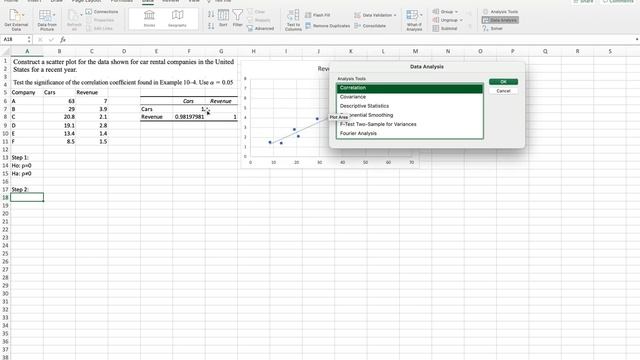Screen dimensions: 640x360
Task: Expand the formula bar chevron at right
Action: [x=637, y=40]
